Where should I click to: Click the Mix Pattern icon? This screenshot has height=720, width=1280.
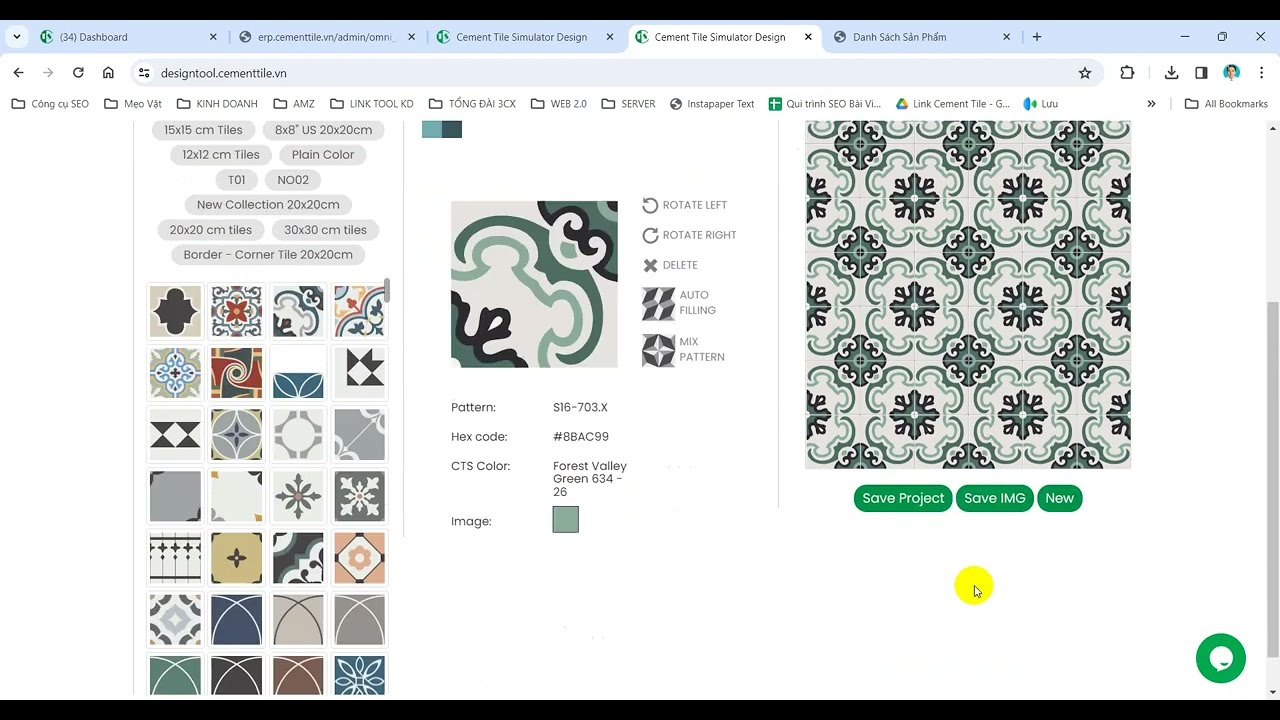(658, 350)
